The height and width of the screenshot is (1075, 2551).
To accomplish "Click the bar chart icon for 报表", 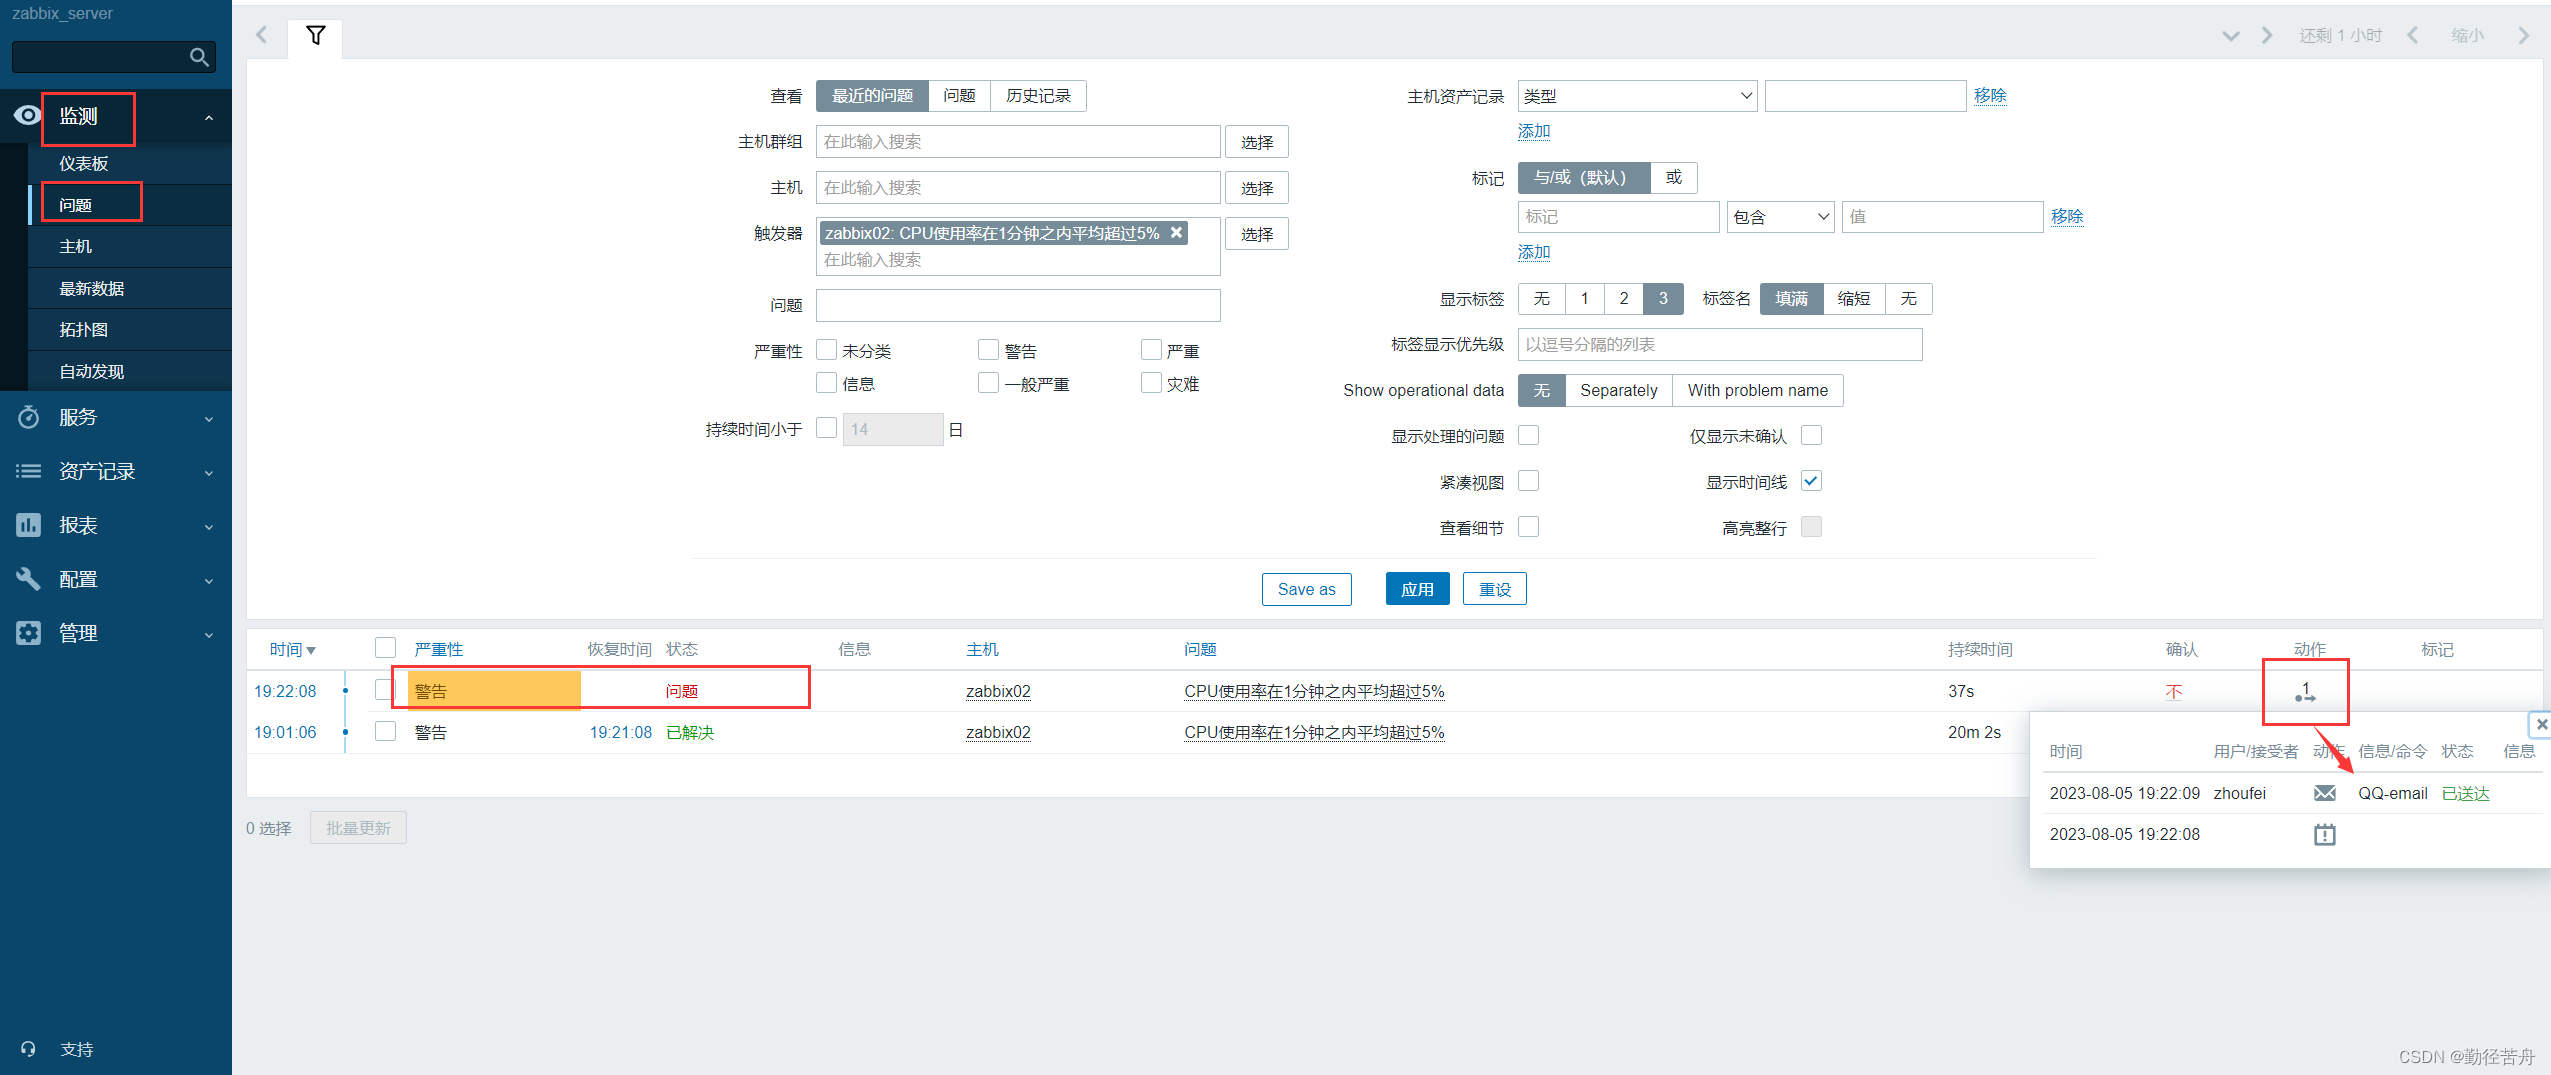I will (28, 525).
